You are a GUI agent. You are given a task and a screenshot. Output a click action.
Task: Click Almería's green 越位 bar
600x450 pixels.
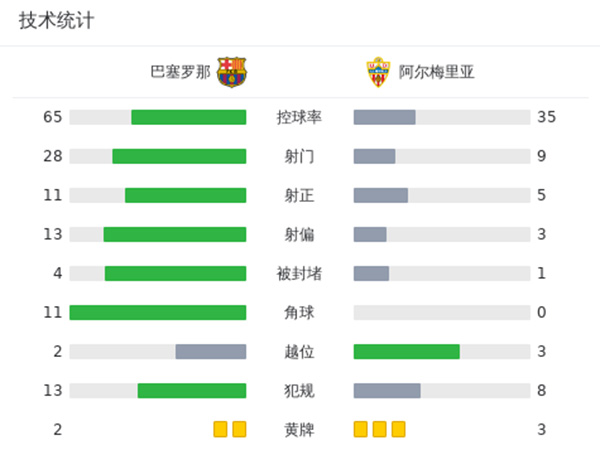click(x=407, y=351)
